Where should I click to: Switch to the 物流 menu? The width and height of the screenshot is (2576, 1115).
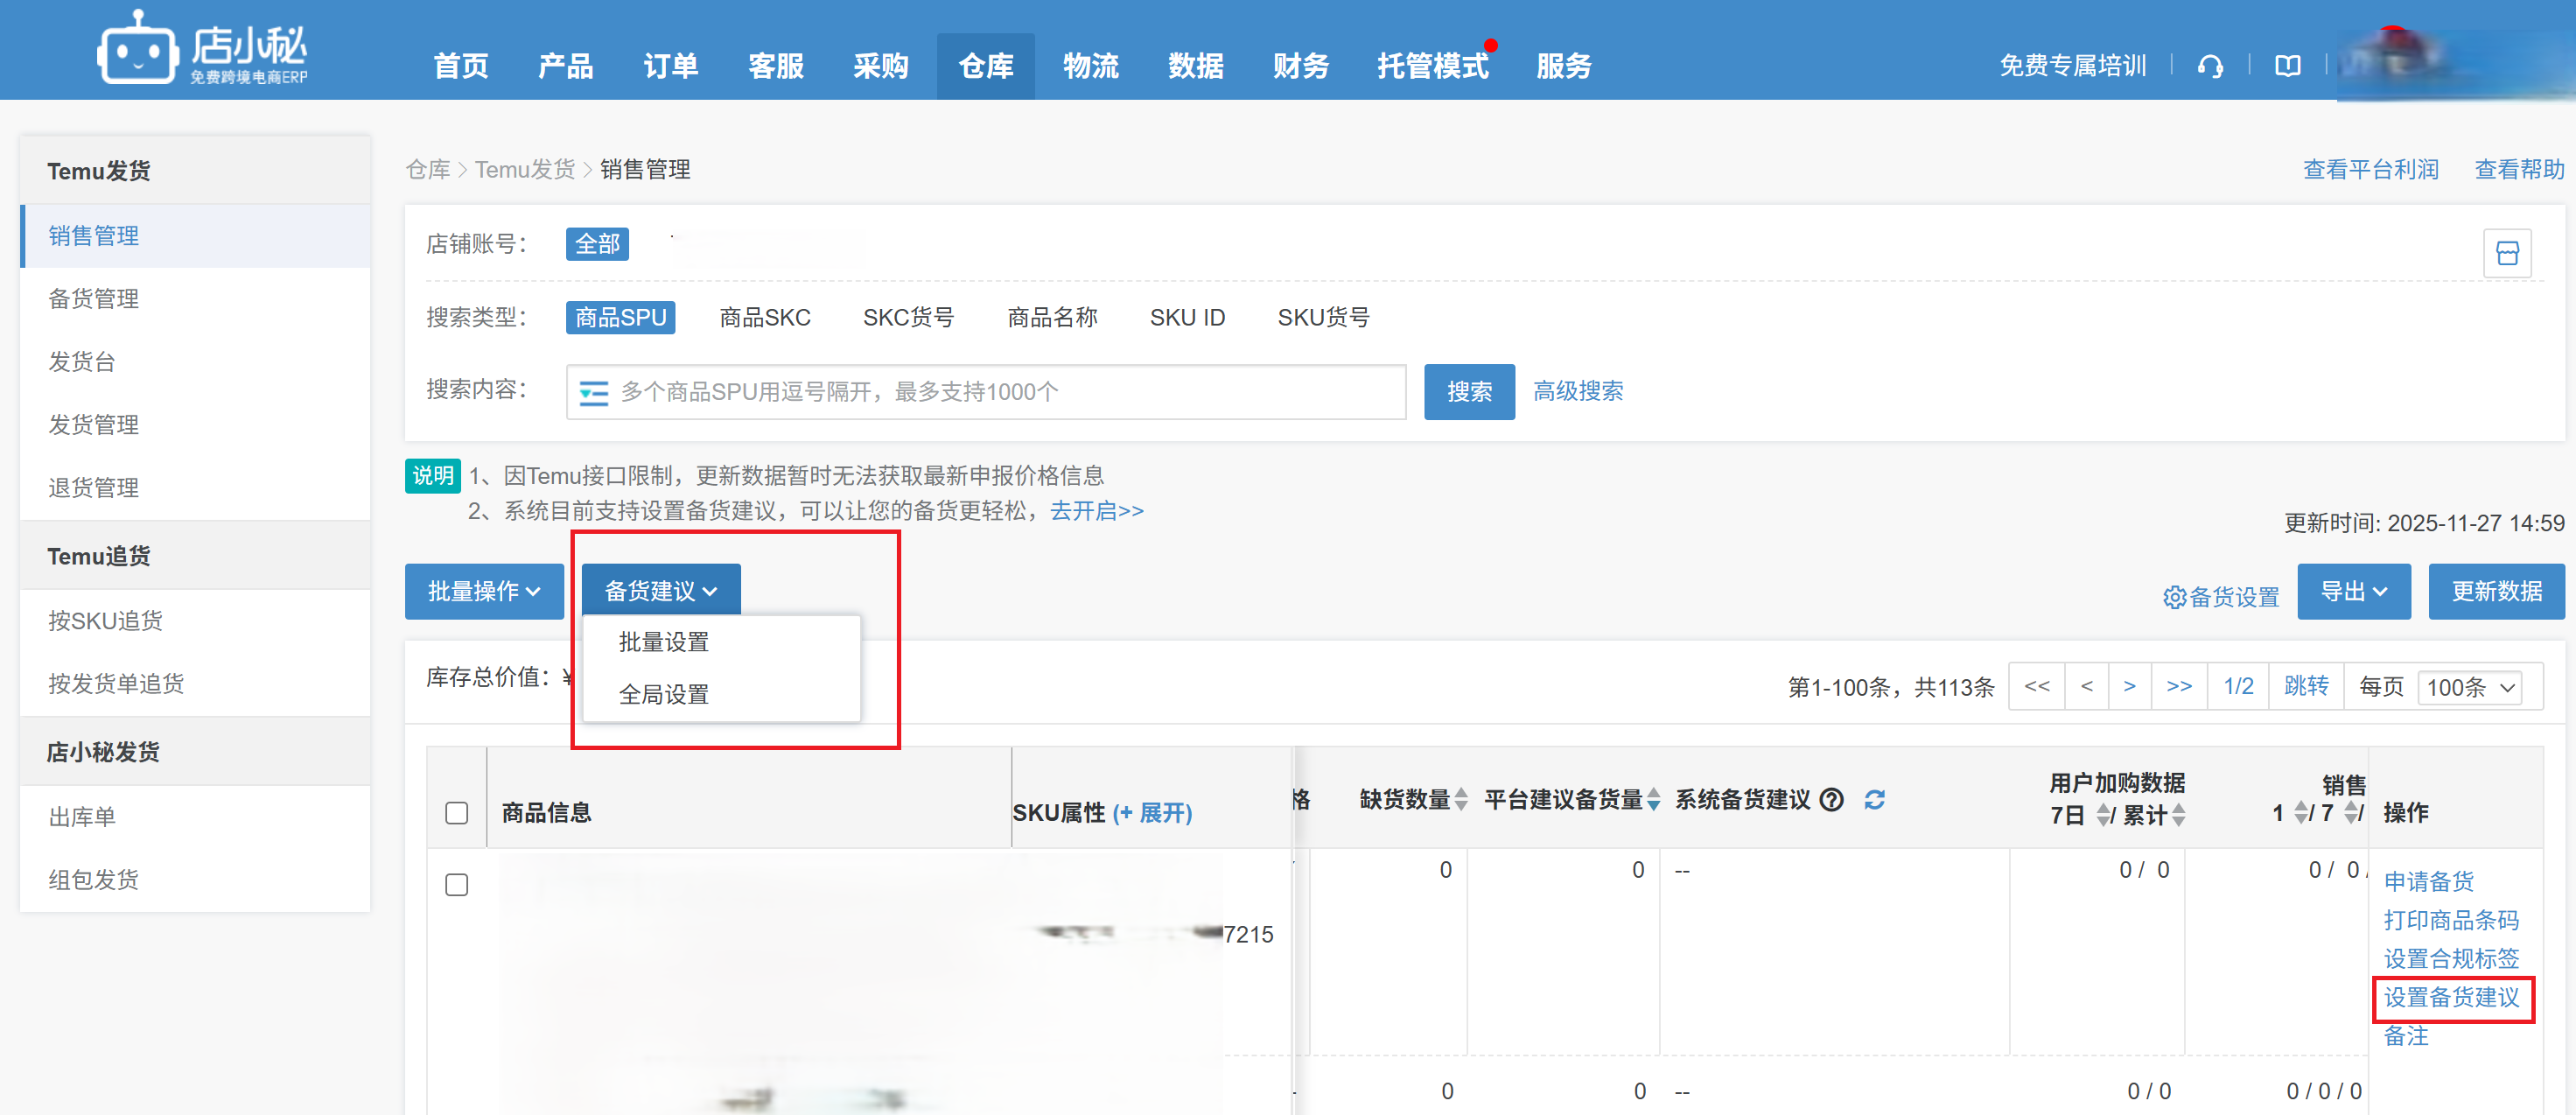[x=1091, y=66]
